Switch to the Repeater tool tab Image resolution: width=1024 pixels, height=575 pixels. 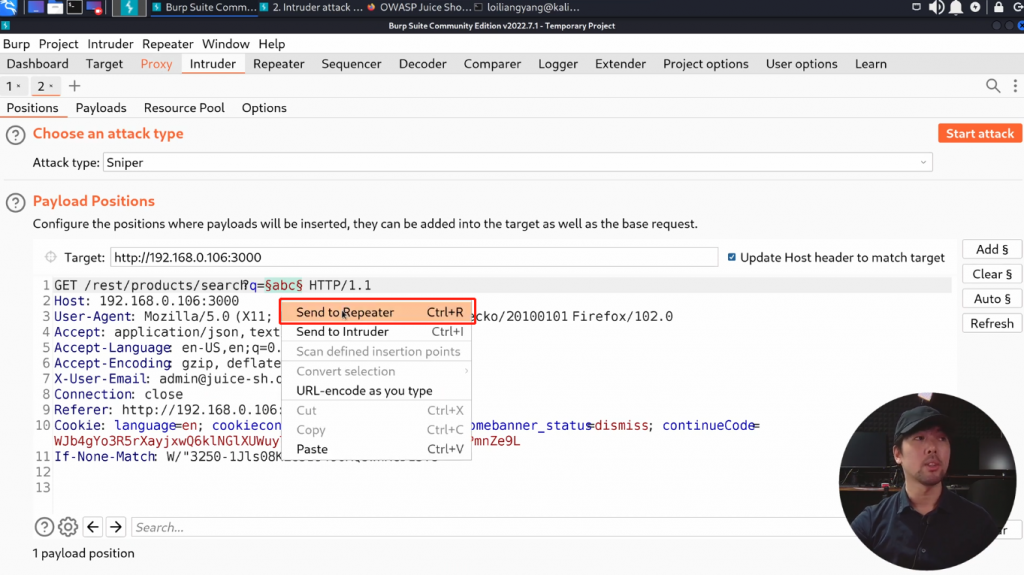point(279,64)
